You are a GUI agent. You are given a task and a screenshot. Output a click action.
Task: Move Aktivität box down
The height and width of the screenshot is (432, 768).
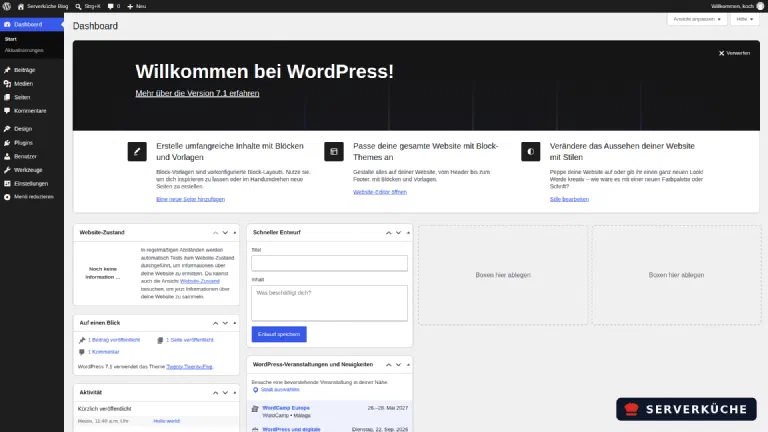click(x=225, y=393)
